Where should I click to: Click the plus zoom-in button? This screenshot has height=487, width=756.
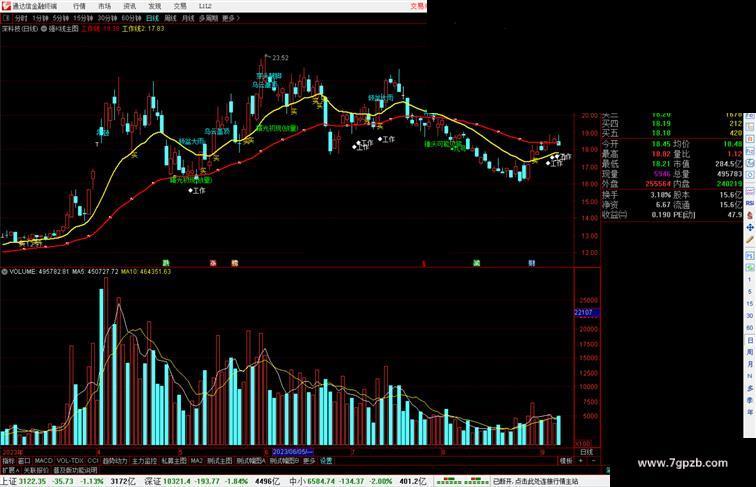(x=580, y=461)
